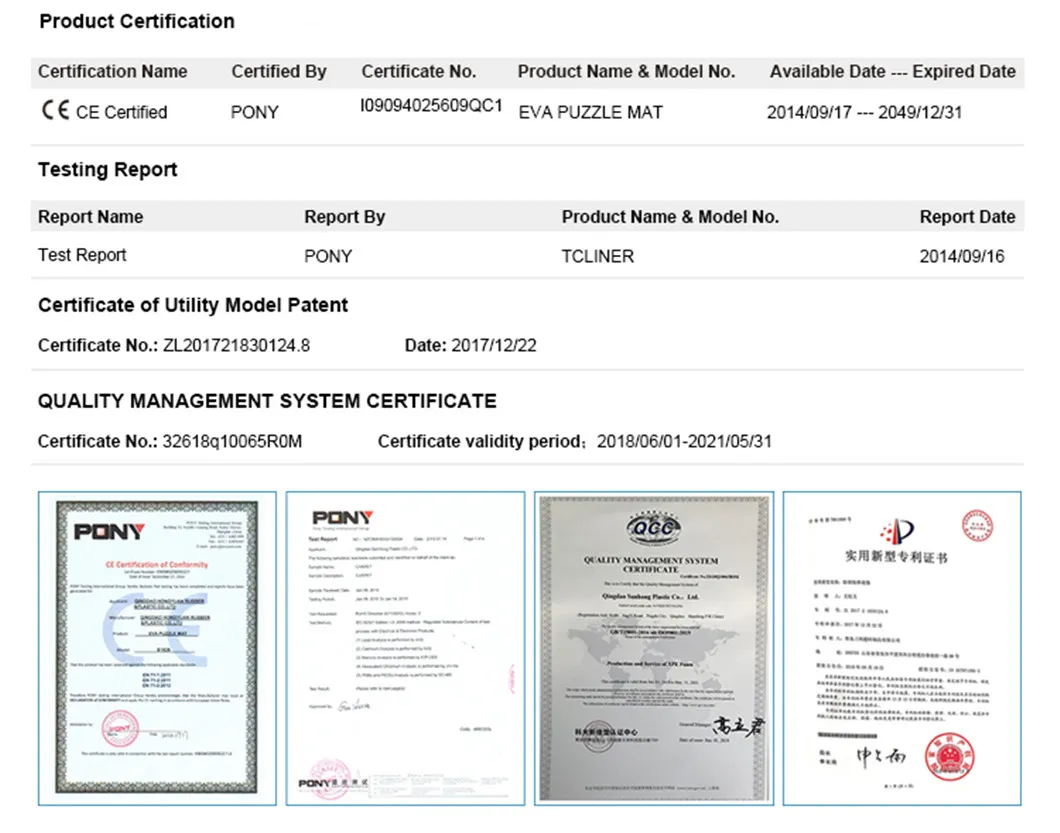
Task: Select patent number ZL201721830124.8
Action: click(236, 346)
